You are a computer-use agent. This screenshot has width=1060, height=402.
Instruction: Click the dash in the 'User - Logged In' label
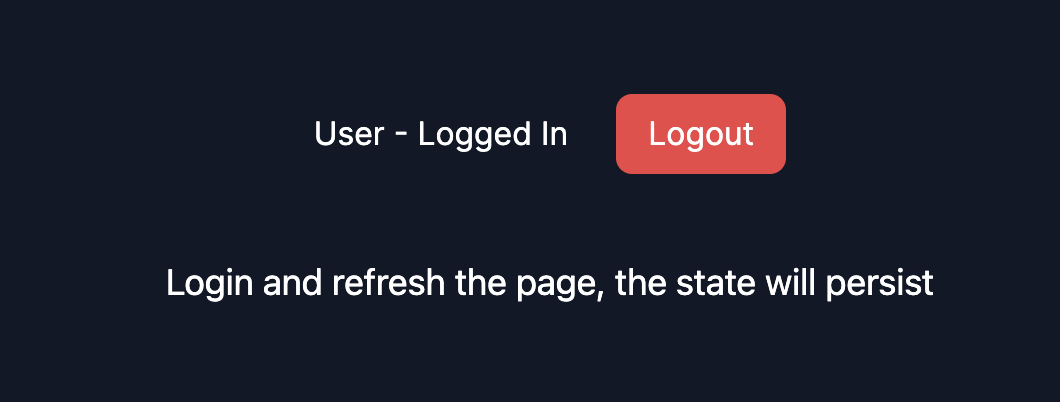(x=401, y=135)
